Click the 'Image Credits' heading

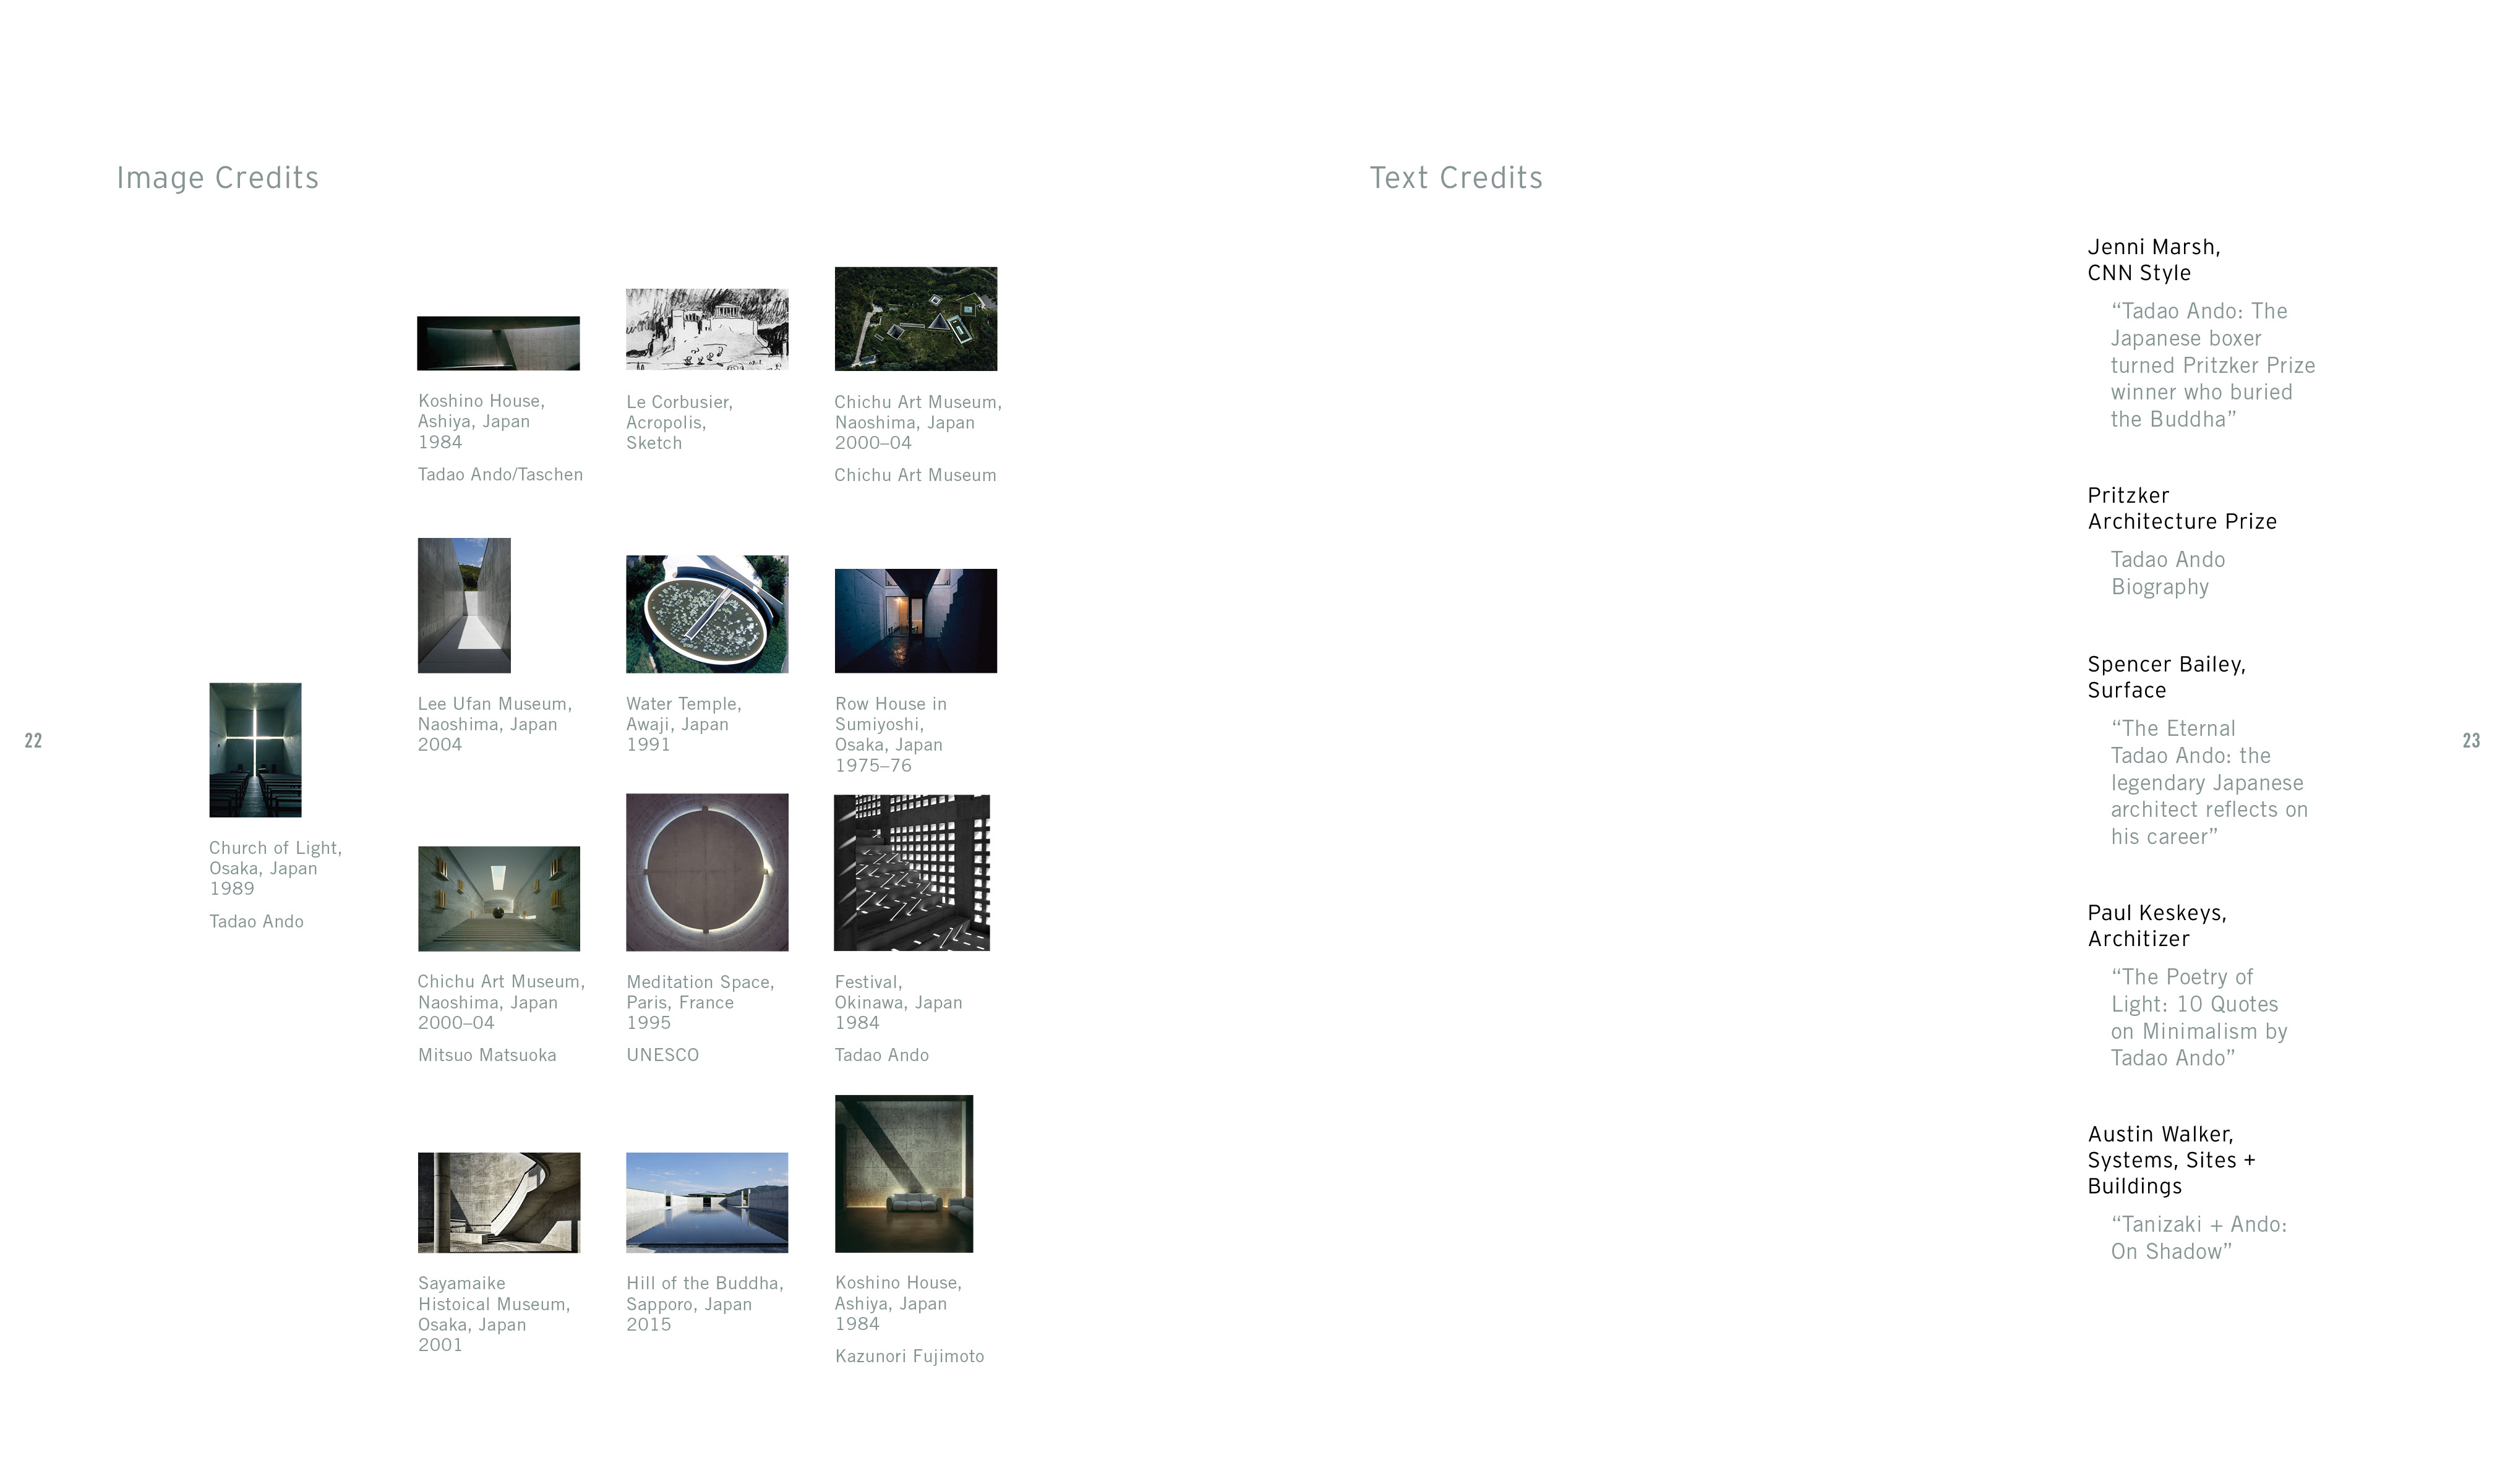218,178
